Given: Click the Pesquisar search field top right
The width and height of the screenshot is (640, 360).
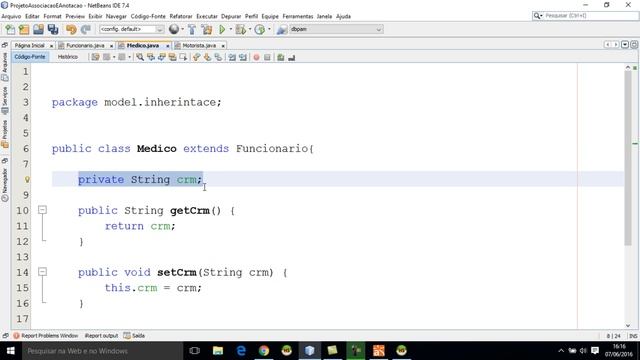Looking at the screenshot, I should (585, 16).
